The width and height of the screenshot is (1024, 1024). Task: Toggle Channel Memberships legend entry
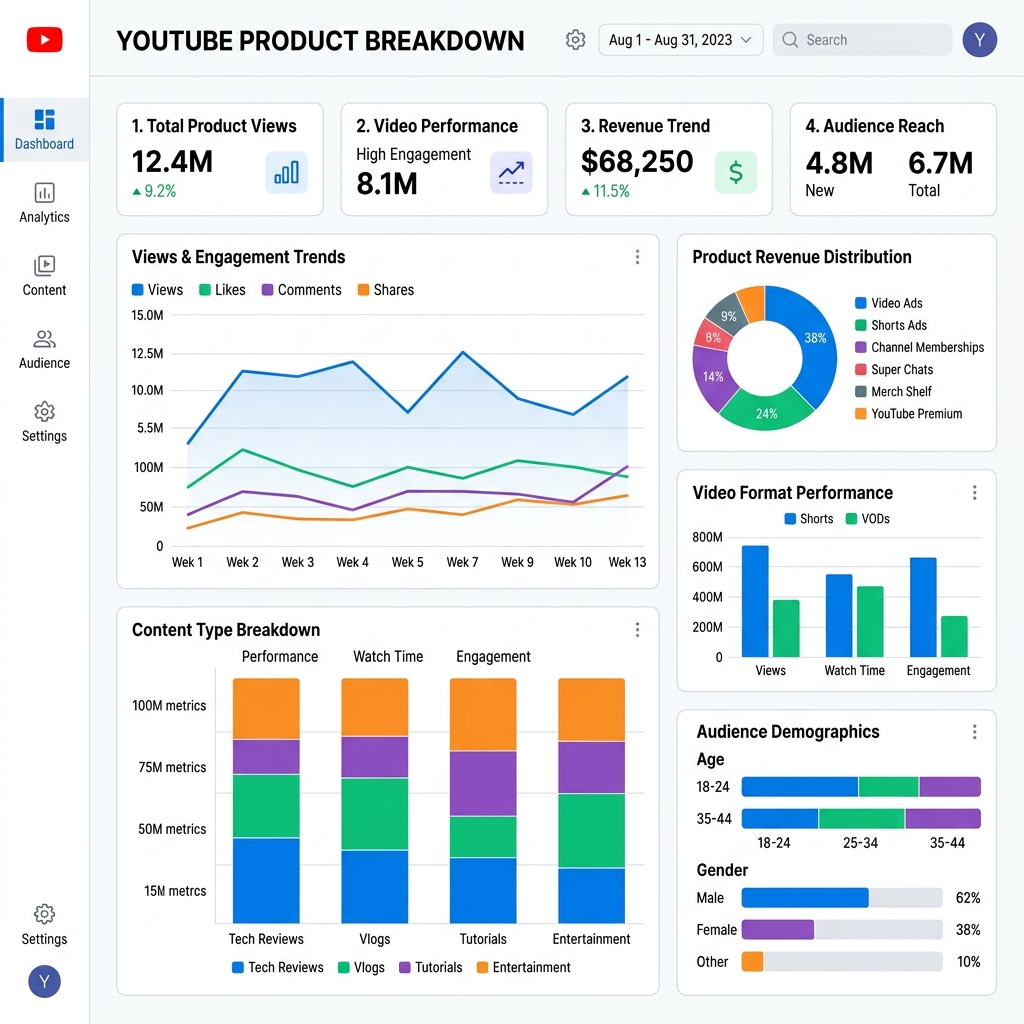point(920,347)
